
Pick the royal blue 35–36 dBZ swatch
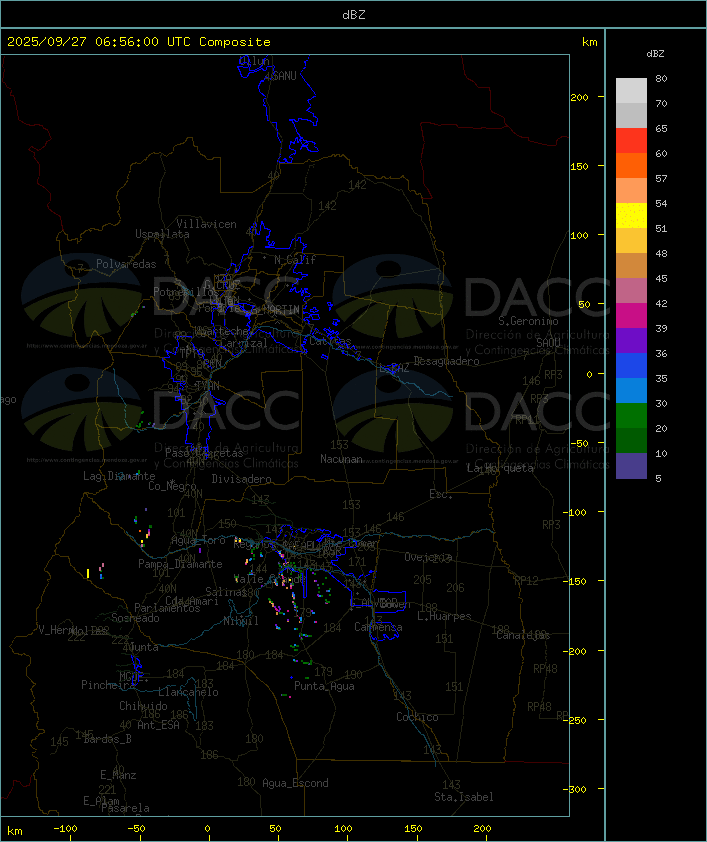(x=631, y=365)
